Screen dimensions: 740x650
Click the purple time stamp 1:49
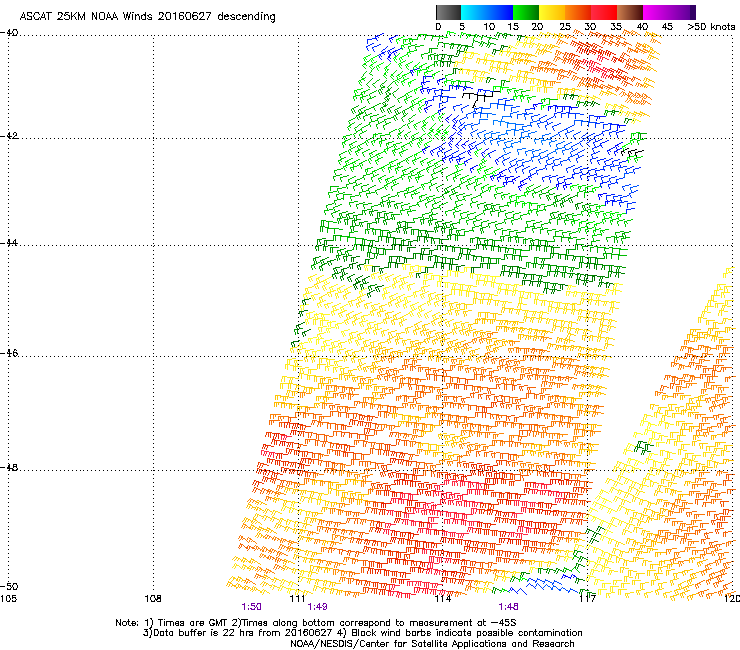coord(317,607)
